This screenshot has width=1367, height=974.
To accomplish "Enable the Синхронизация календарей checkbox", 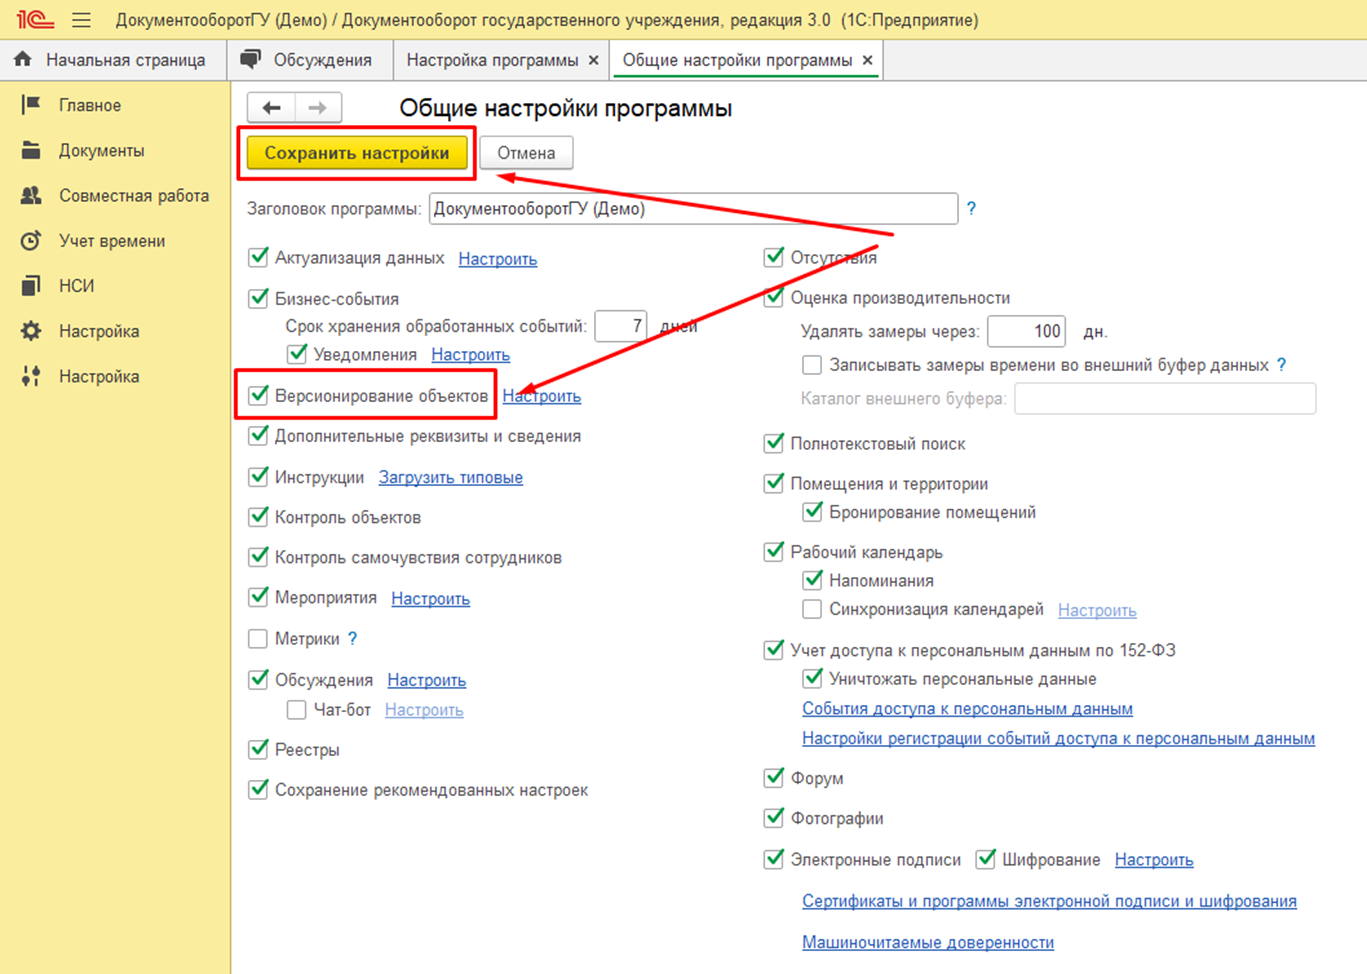I will pos(812,609).
